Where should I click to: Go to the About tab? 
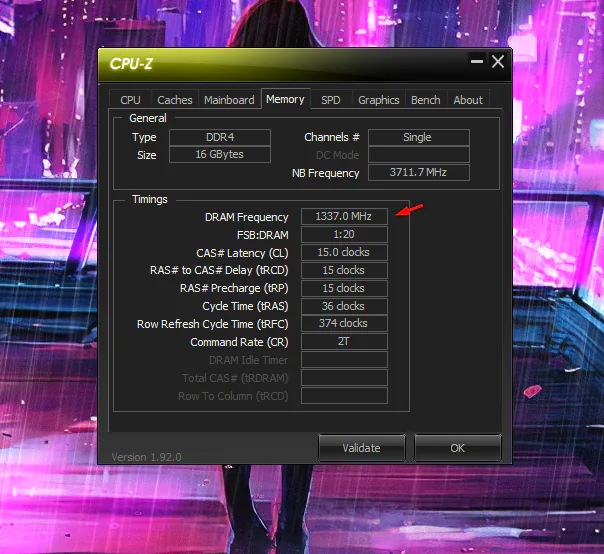point(468,100)
